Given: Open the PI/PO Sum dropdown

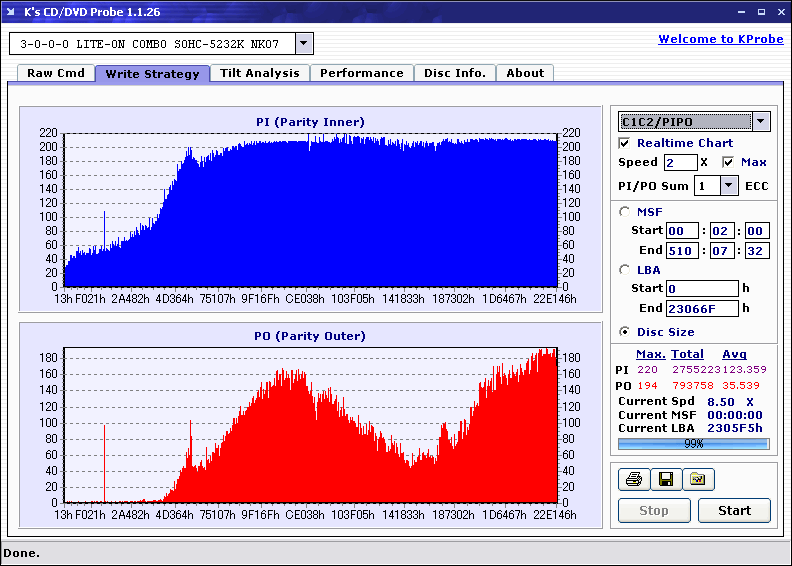Looking at the screenshot, I should pos(728,185).
